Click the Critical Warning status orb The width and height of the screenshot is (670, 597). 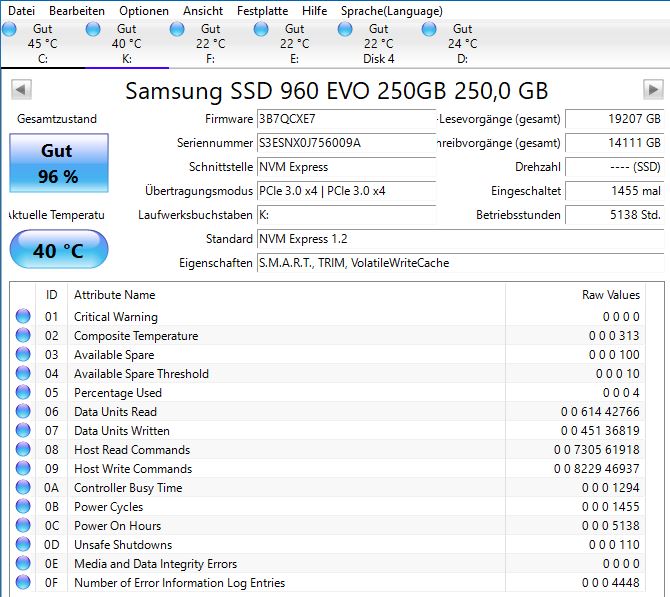click(23, 316)
